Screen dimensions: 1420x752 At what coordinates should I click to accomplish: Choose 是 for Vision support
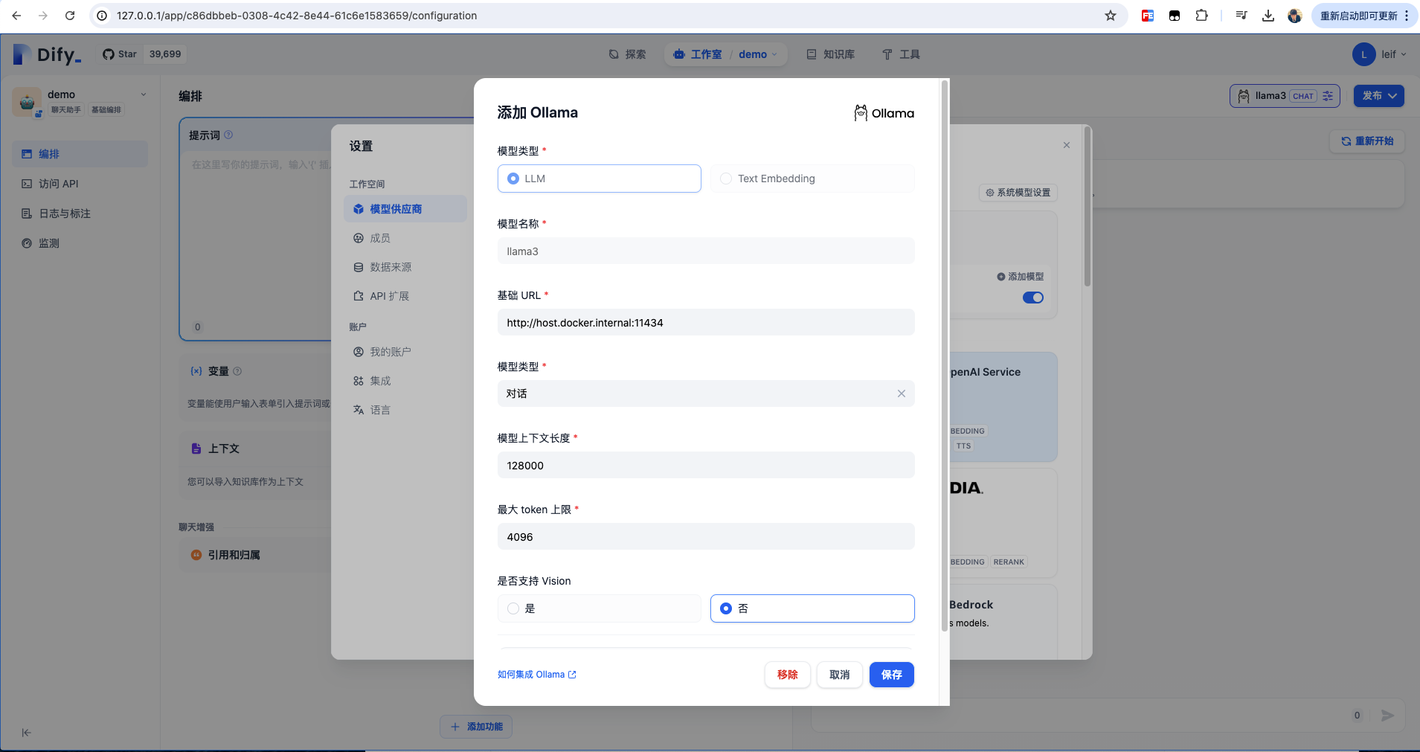click(599, 608)
